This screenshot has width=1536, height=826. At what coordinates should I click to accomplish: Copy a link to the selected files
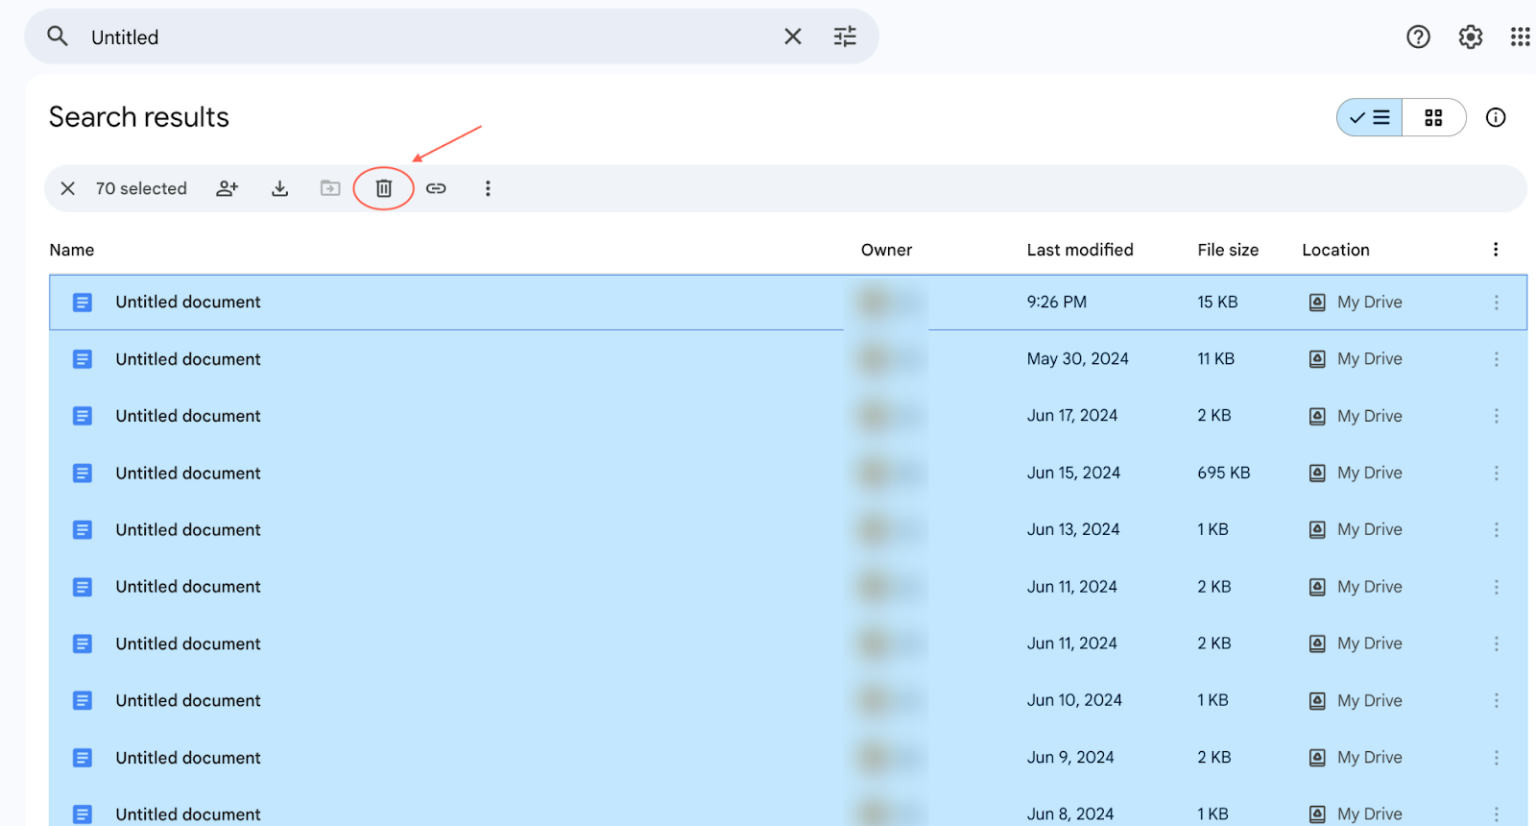436,188
